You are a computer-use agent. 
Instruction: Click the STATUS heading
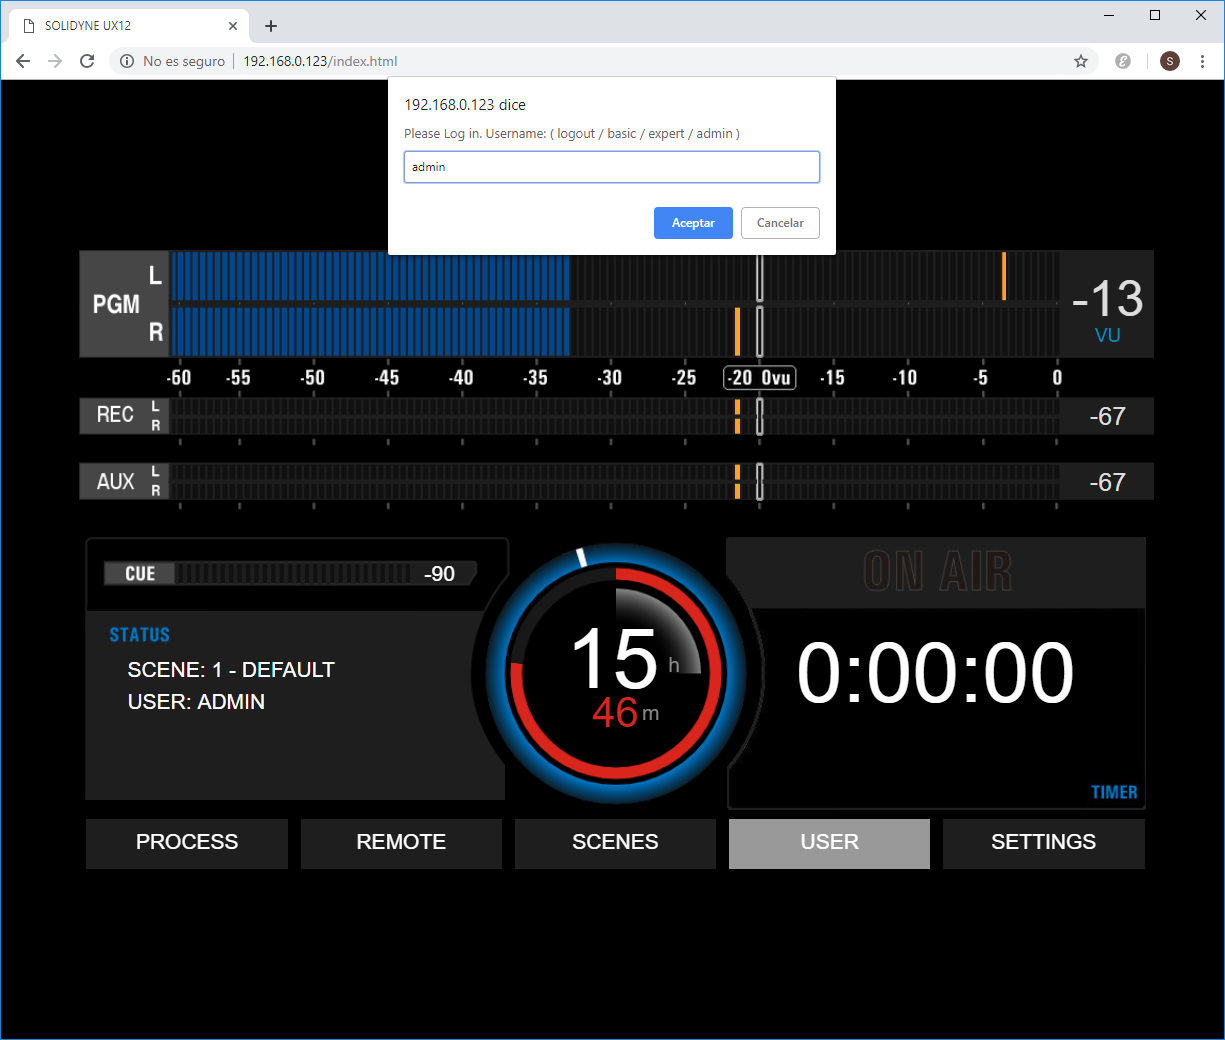[x=139, y=635]
